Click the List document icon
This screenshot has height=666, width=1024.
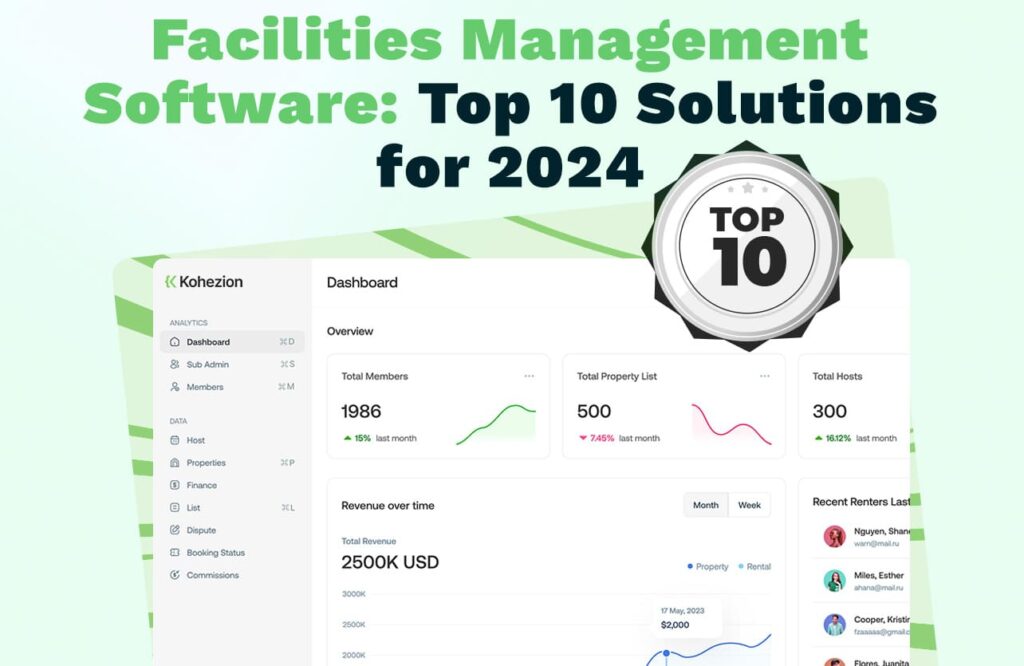tap(174, 507)
